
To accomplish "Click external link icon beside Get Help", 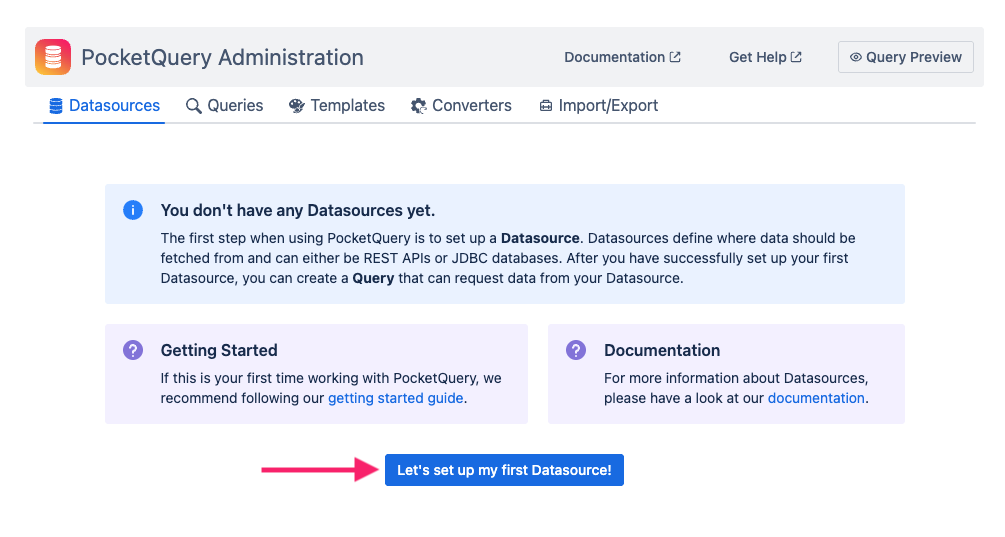I will click(x=796, y=57).
